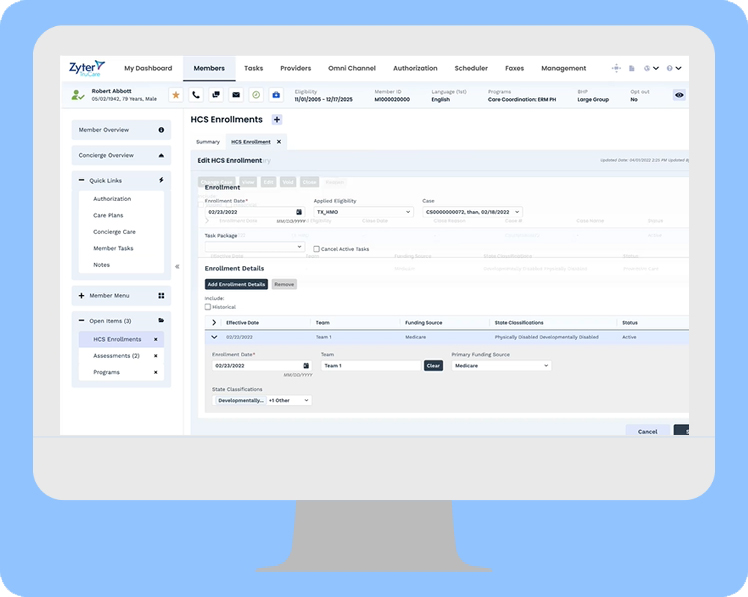Collapse the 02/23/2022 enrollment detail row
748x597 pixels.
click(214, 337)
